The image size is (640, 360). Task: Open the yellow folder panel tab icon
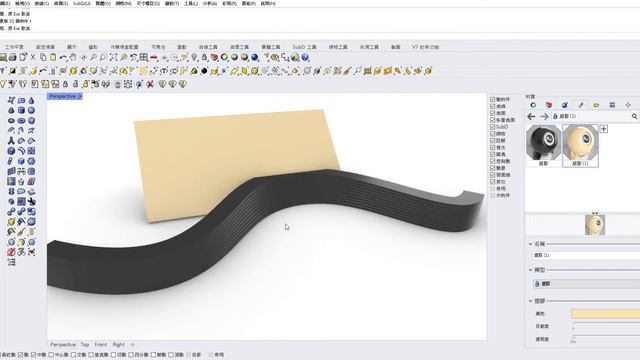[596, 105]
